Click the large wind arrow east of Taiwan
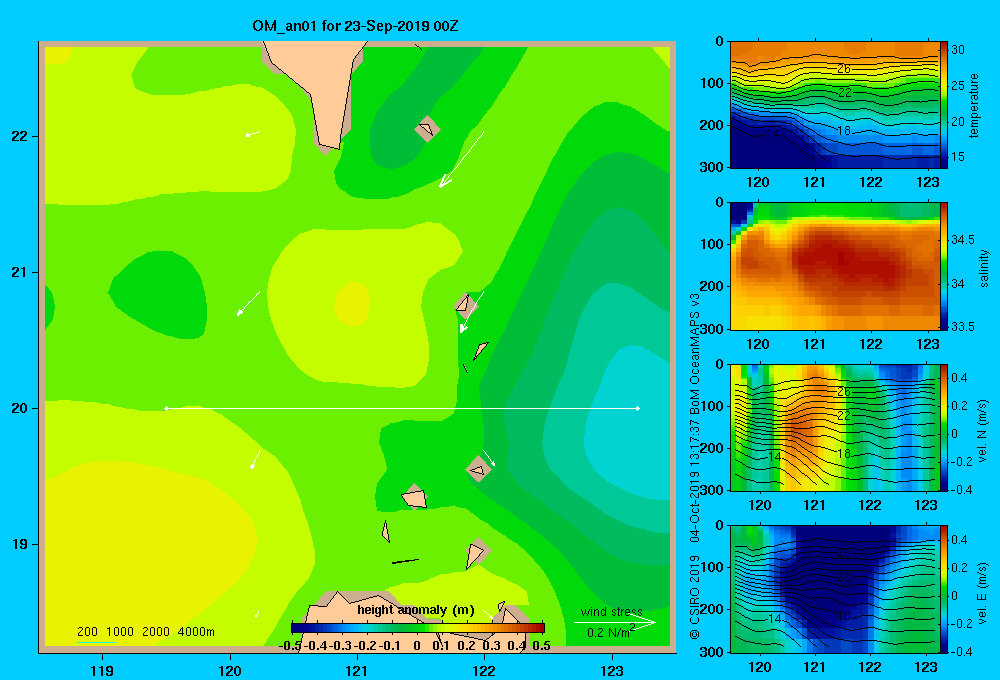The width and height of the screenshot is (1000, 680). pos(461,159)
